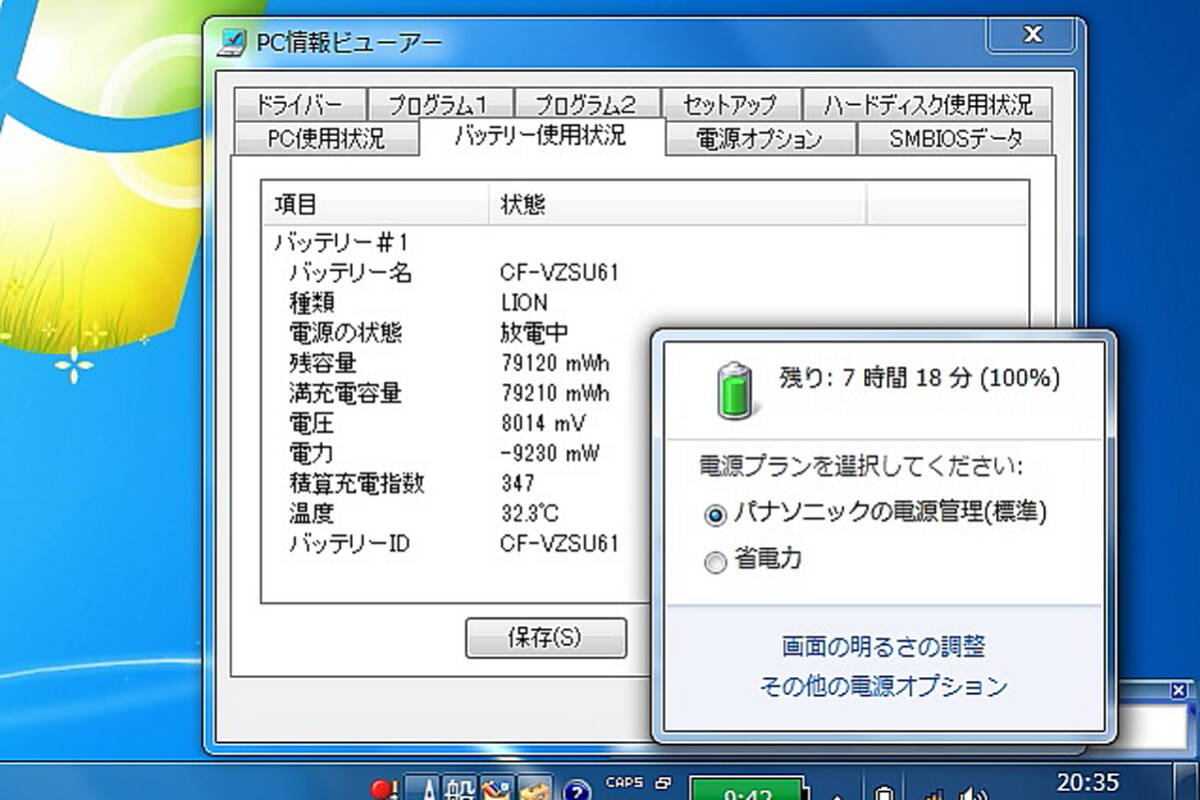Select the バッテリー名 row
The width and height of the screenshot is (1200, 800).
tap(350, 272)
